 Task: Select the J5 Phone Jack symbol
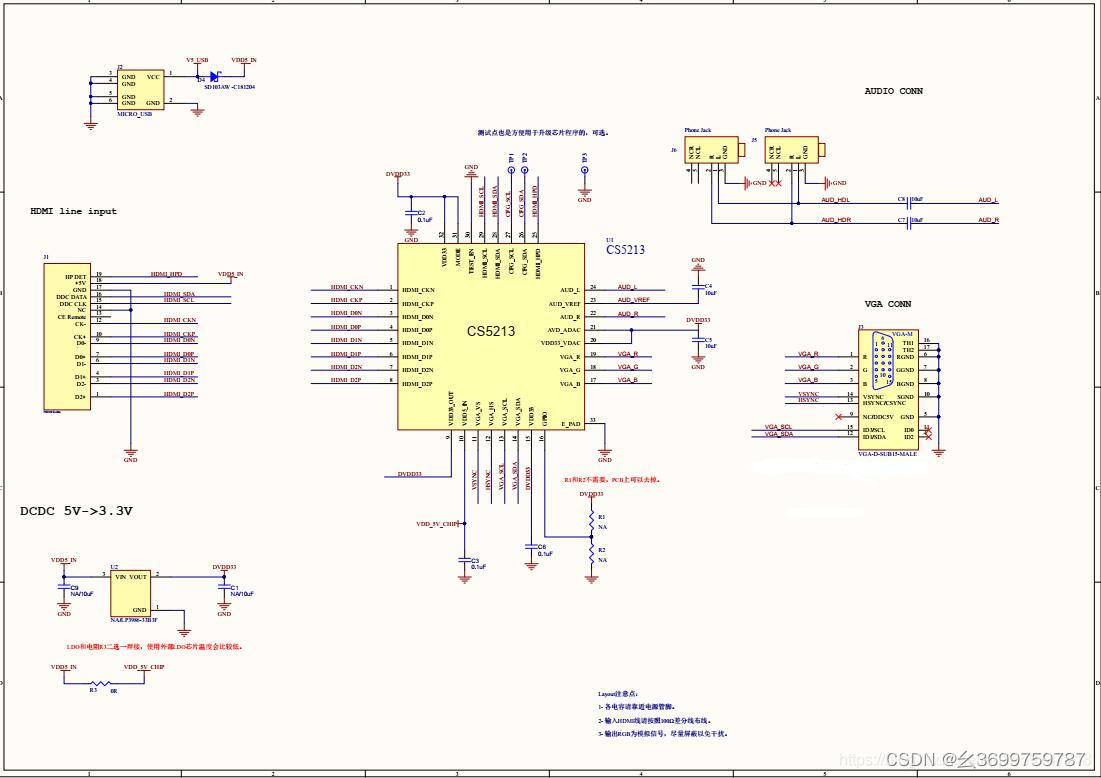(x=794, y=150)
